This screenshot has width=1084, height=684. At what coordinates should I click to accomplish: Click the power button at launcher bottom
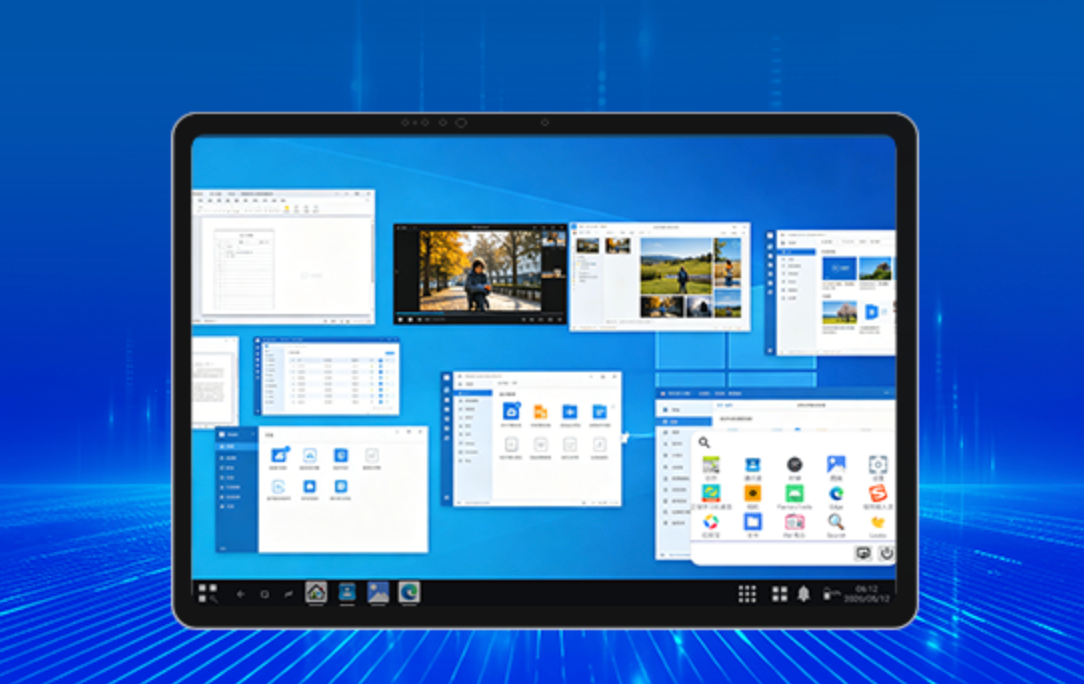point(886,553)
